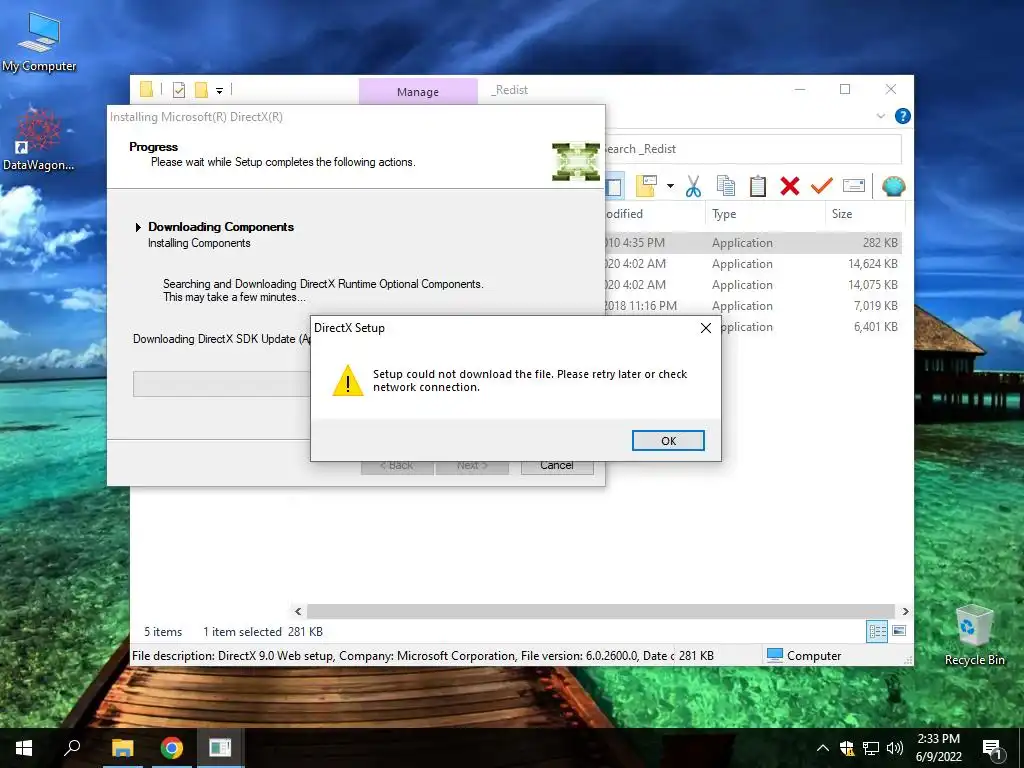Click the volume speaker tray icon
This screenshot has height=768, width=1024.
(895, 748)
